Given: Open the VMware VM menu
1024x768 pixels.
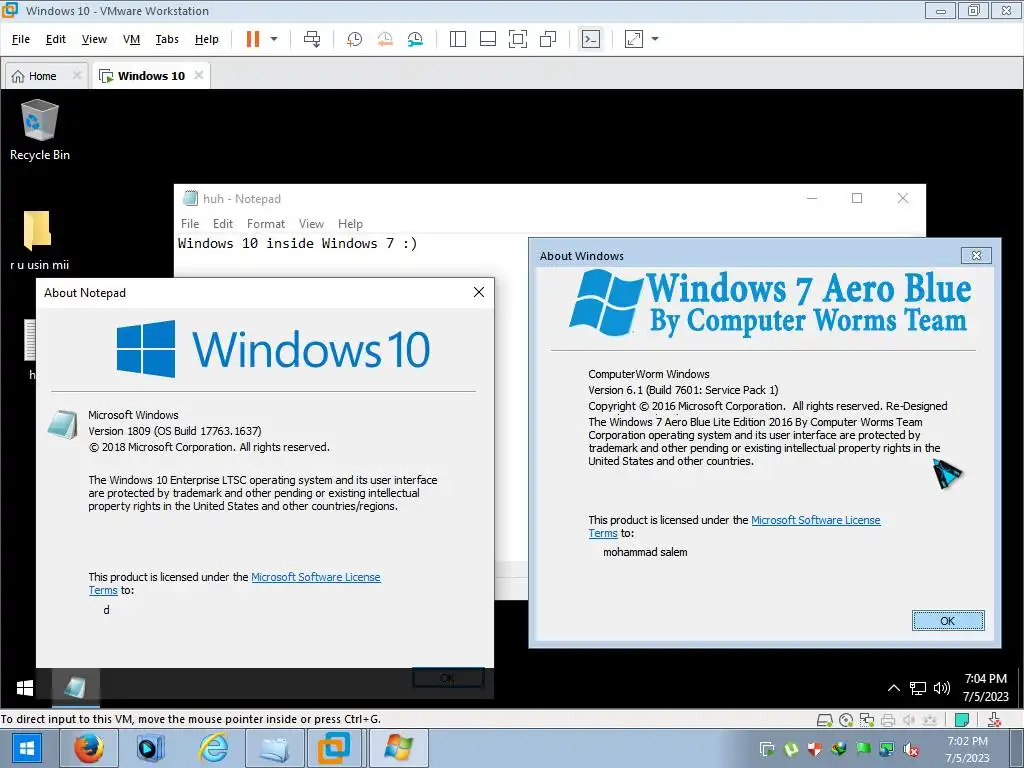Looking at the screenshot, I should coord(131,39).
